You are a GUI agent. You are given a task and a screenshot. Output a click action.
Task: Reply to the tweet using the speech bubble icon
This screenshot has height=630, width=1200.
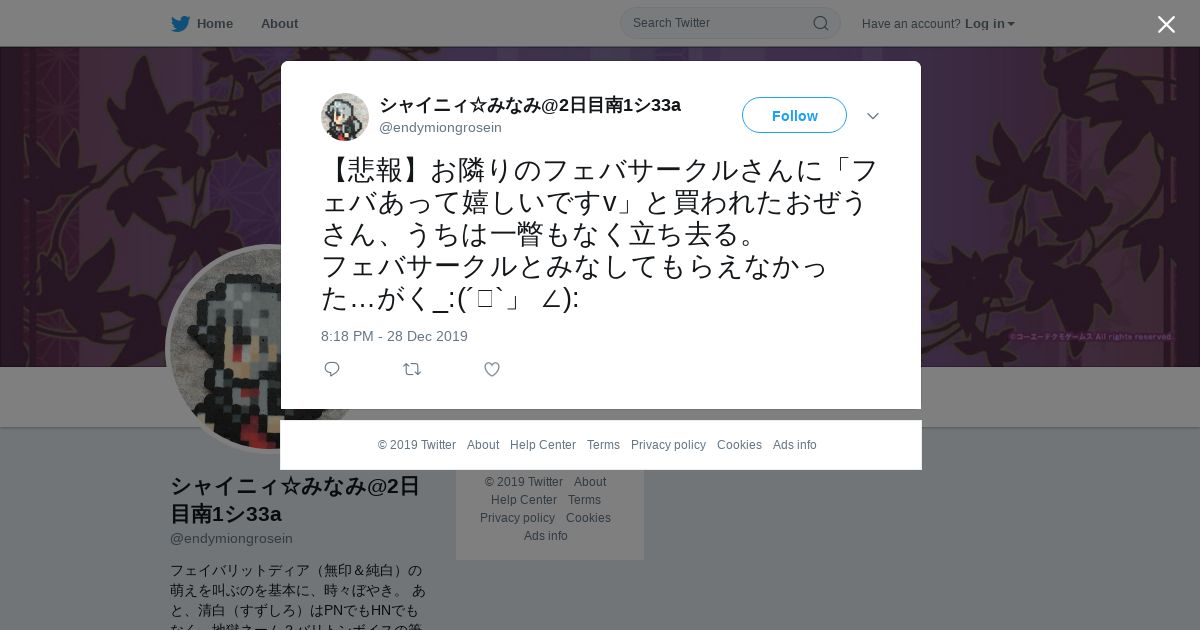[332, 369]
